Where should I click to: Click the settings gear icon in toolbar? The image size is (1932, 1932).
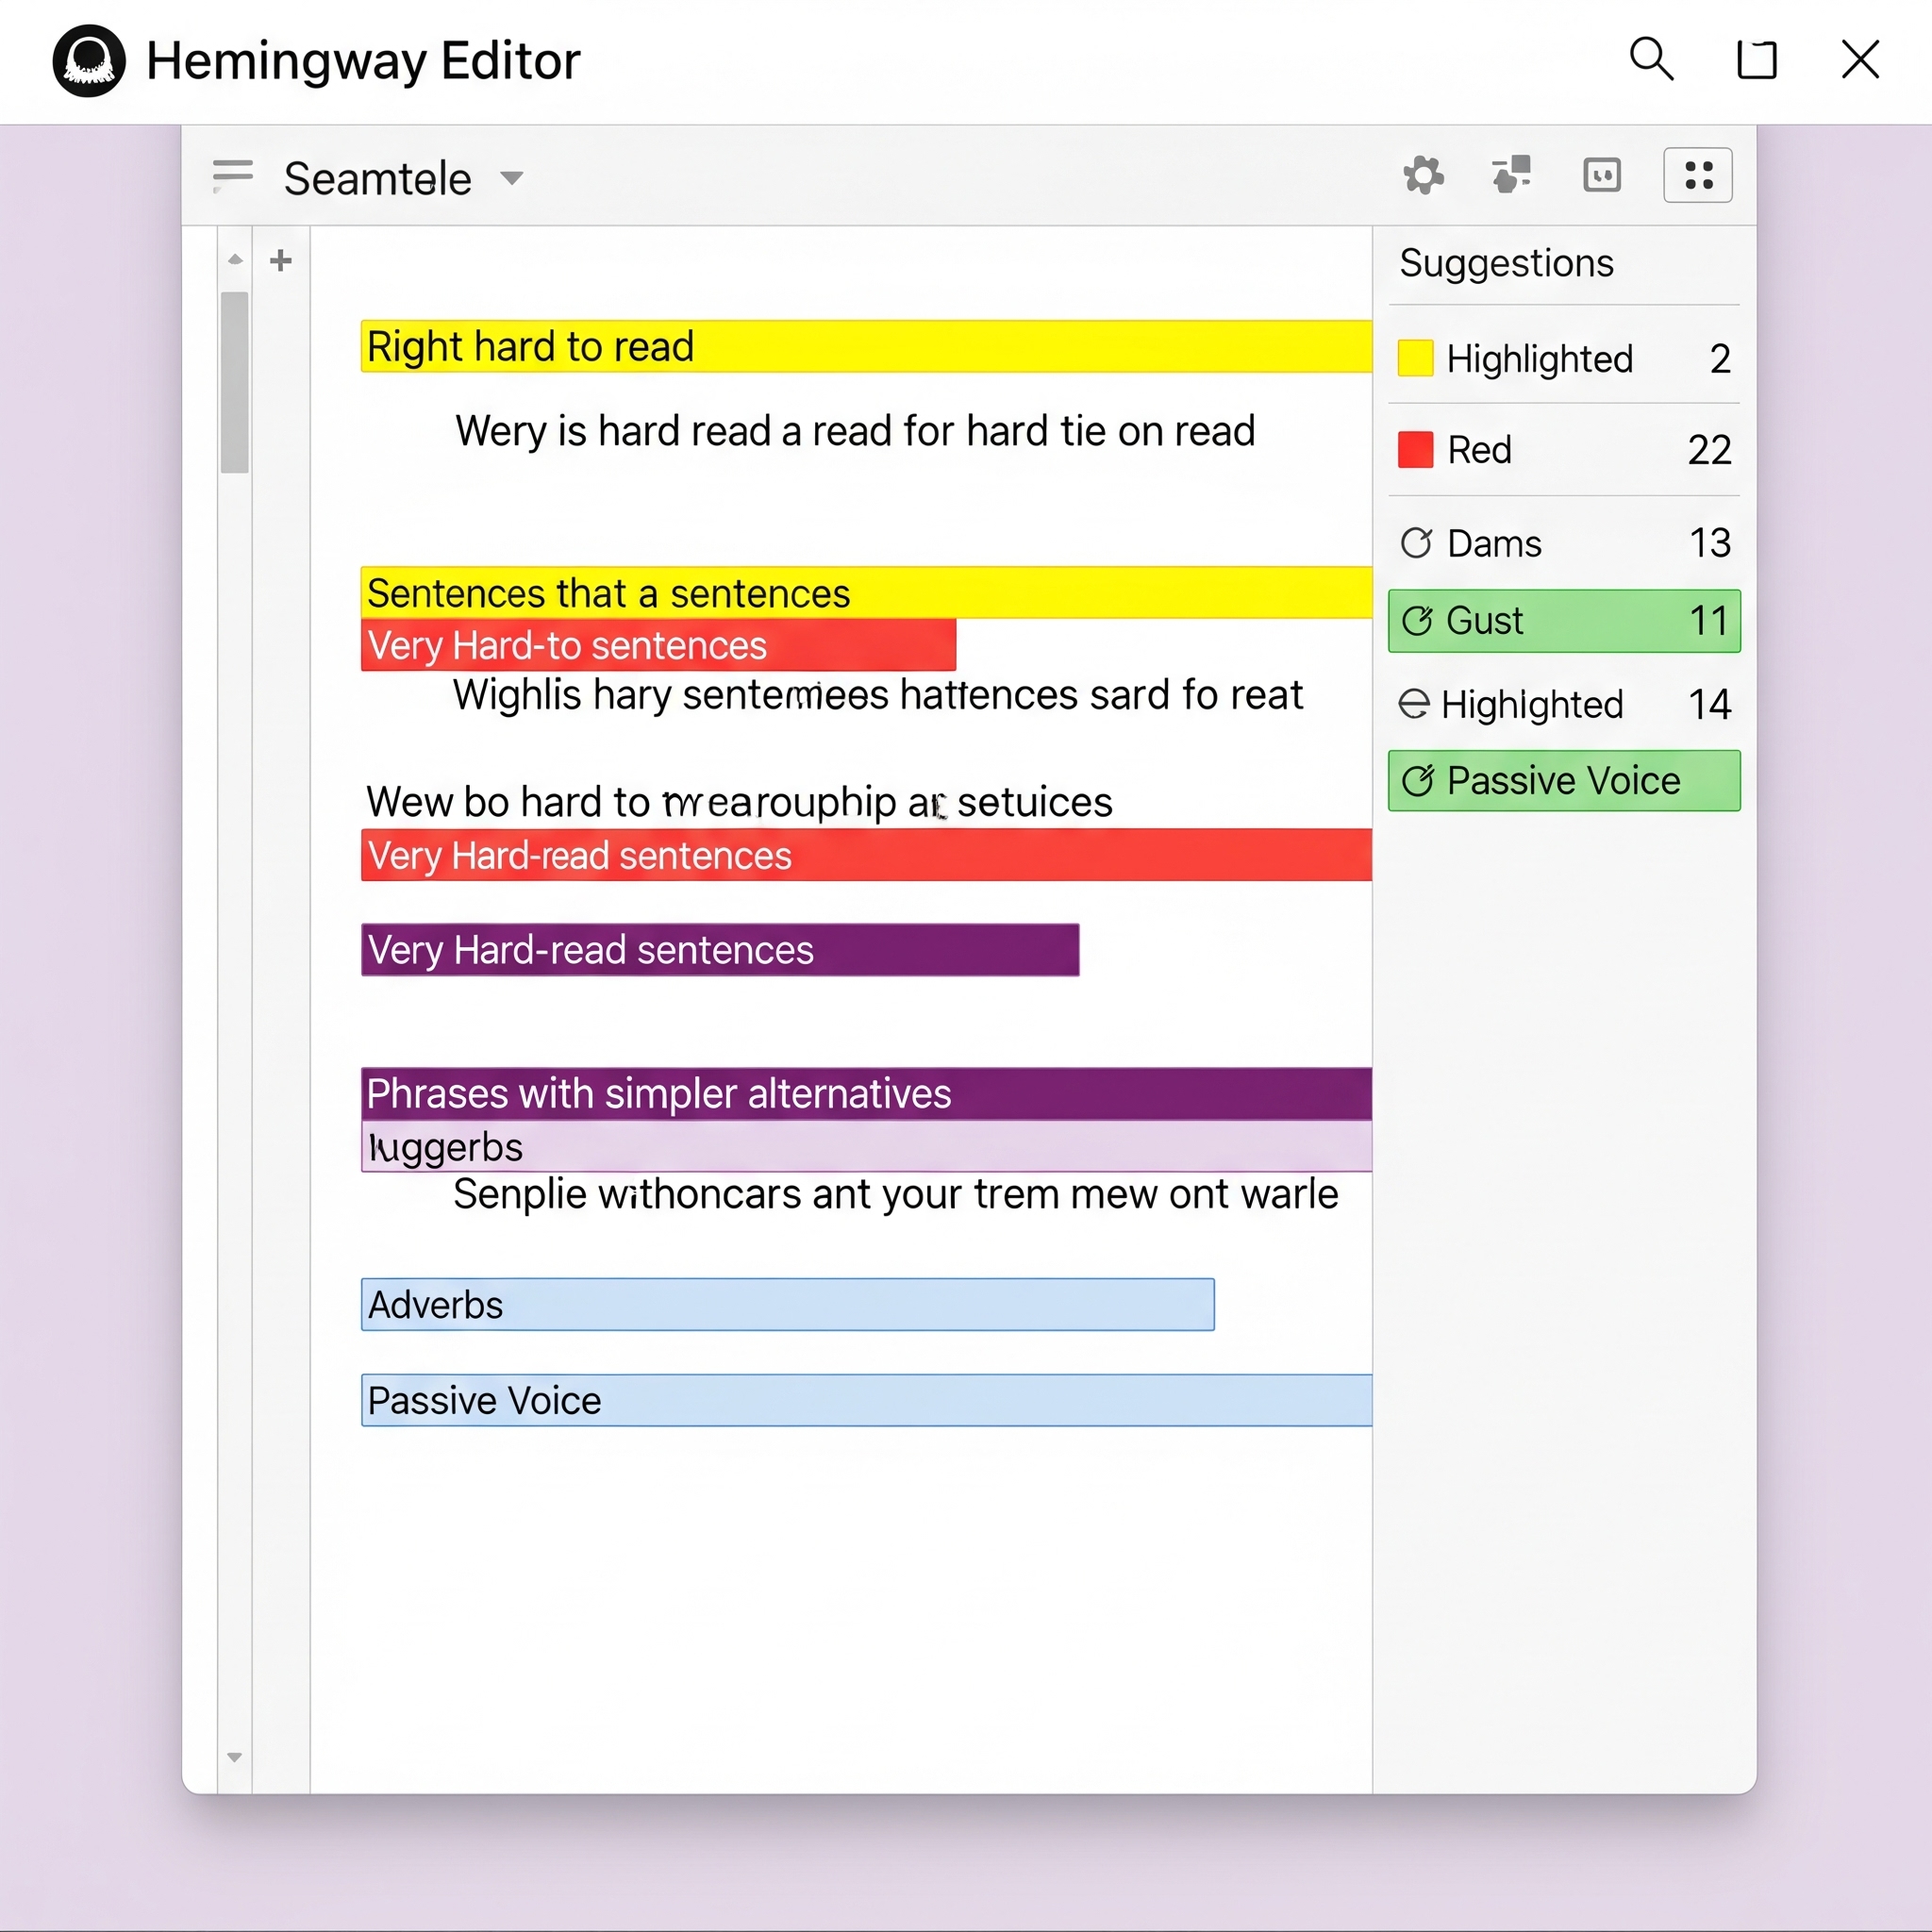tap(1423, 176)
